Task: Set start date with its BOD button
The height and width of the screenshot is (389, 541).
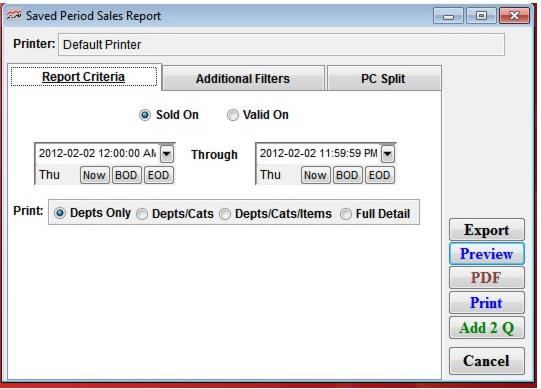Action: point(127,175)
